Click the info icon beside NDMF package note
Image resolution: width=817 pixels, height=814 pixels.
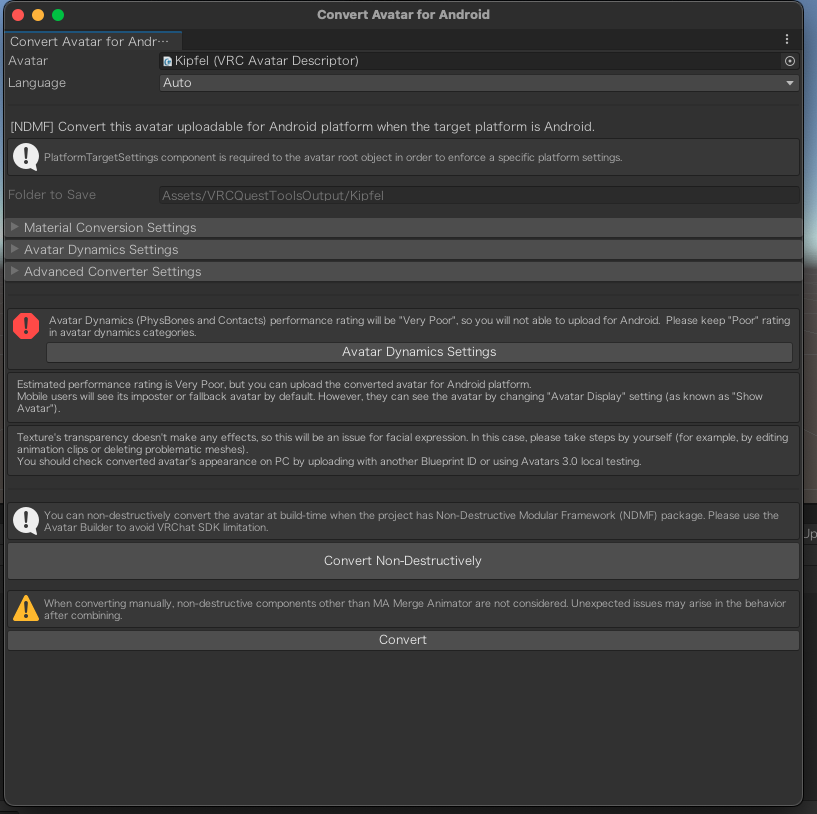tap(26, 521)
